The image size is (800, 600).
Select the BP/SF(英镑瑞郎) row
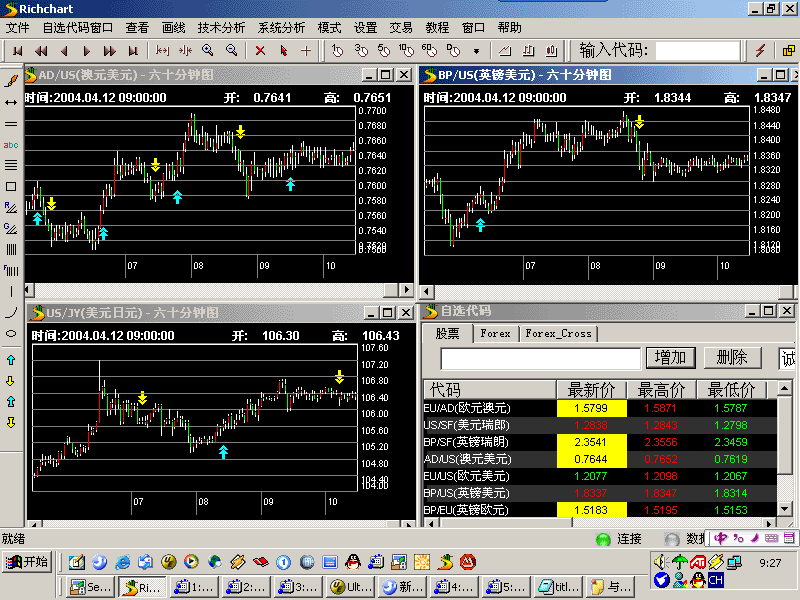pyautogui.click(x=600, y=442)
